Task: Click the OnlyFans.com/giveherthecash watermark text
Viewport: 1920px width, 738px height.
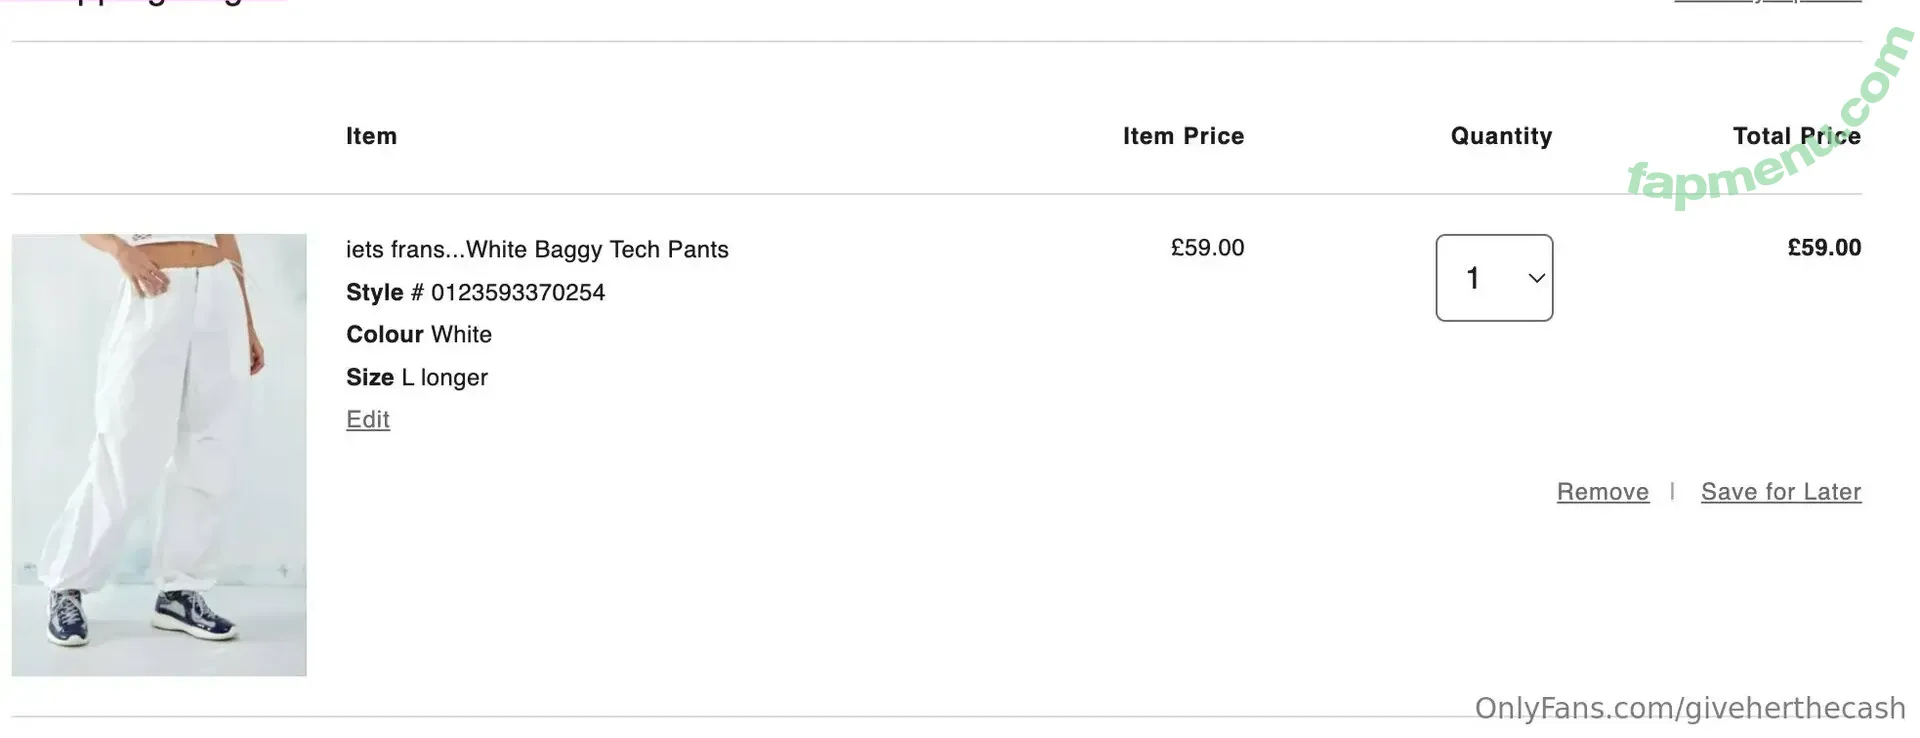Action: click(x=1689, y=708)
